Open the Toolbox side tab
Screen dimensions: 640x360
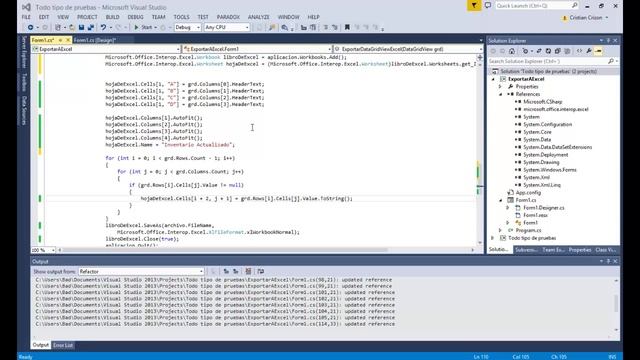pyautogui.click(x=24, y=82)
